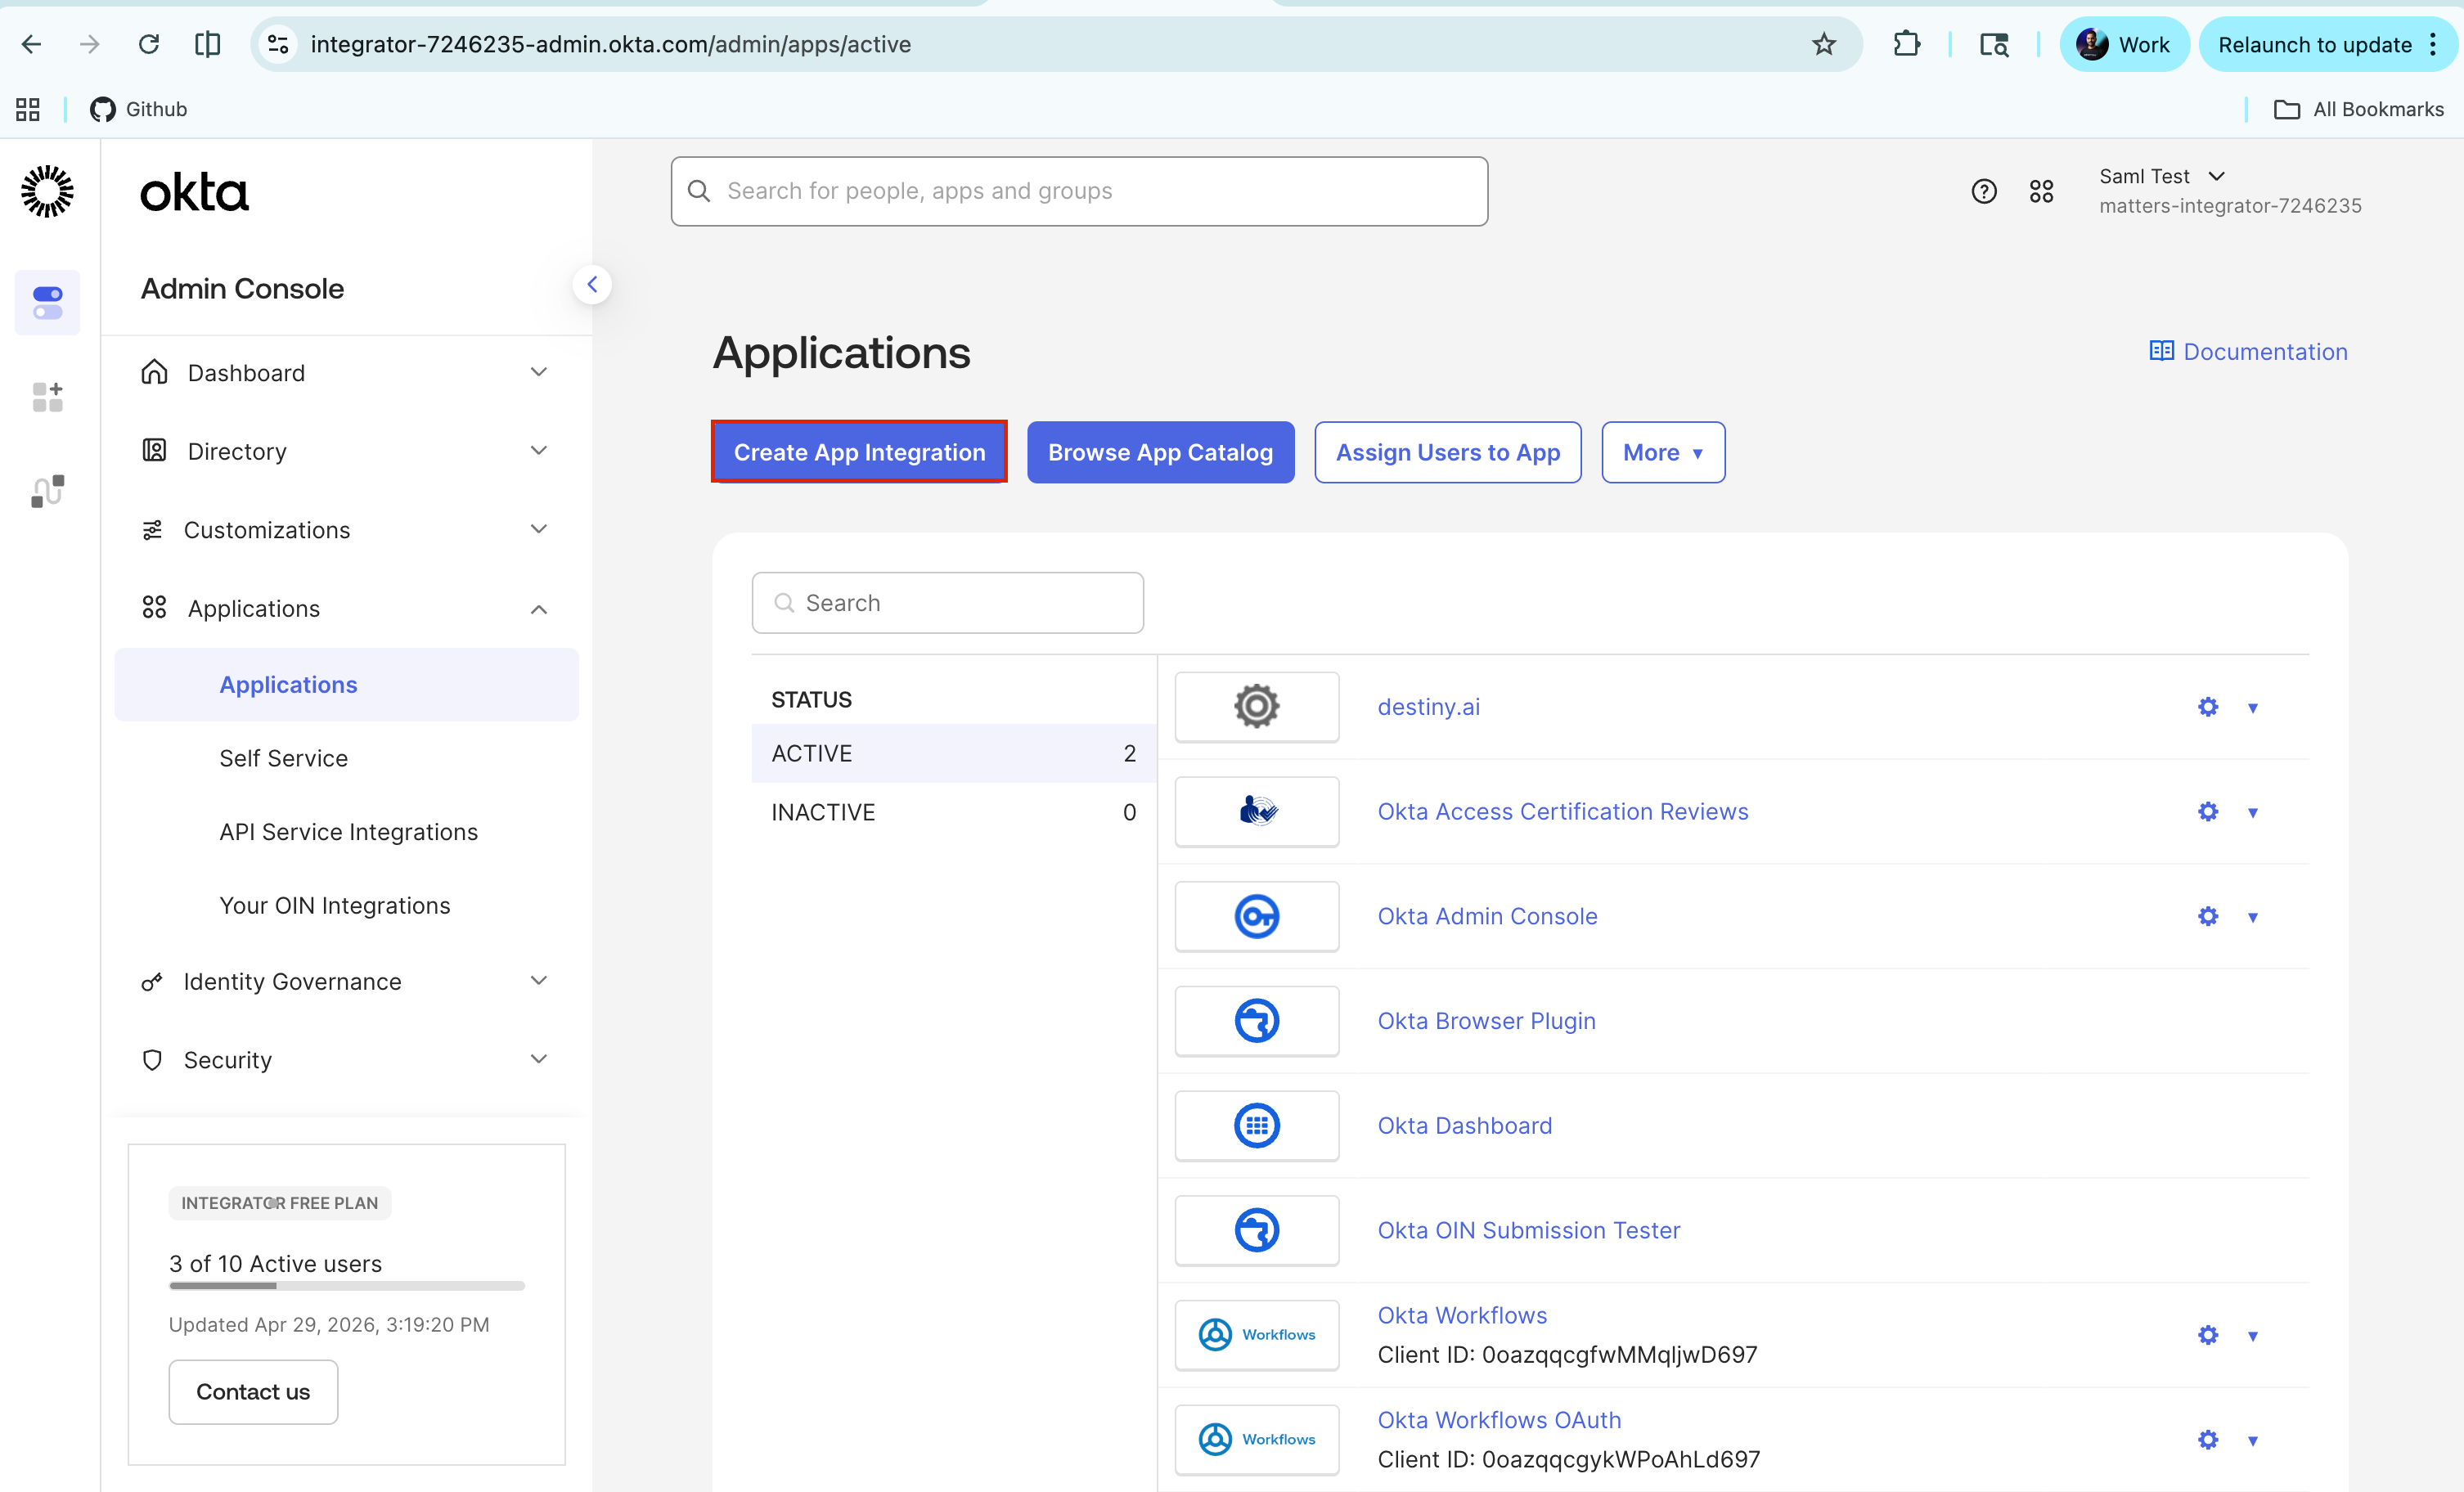Viewport: 2464px width, 1492px height.
Task: Open Self Service in the sidebar
Action: click(284, 758)
